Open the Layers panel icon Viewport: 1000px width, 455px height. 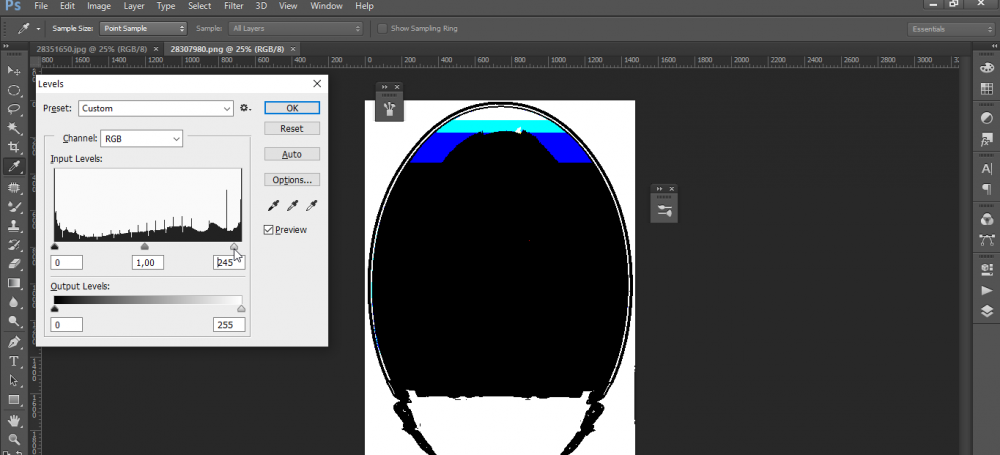coord(987,311)
